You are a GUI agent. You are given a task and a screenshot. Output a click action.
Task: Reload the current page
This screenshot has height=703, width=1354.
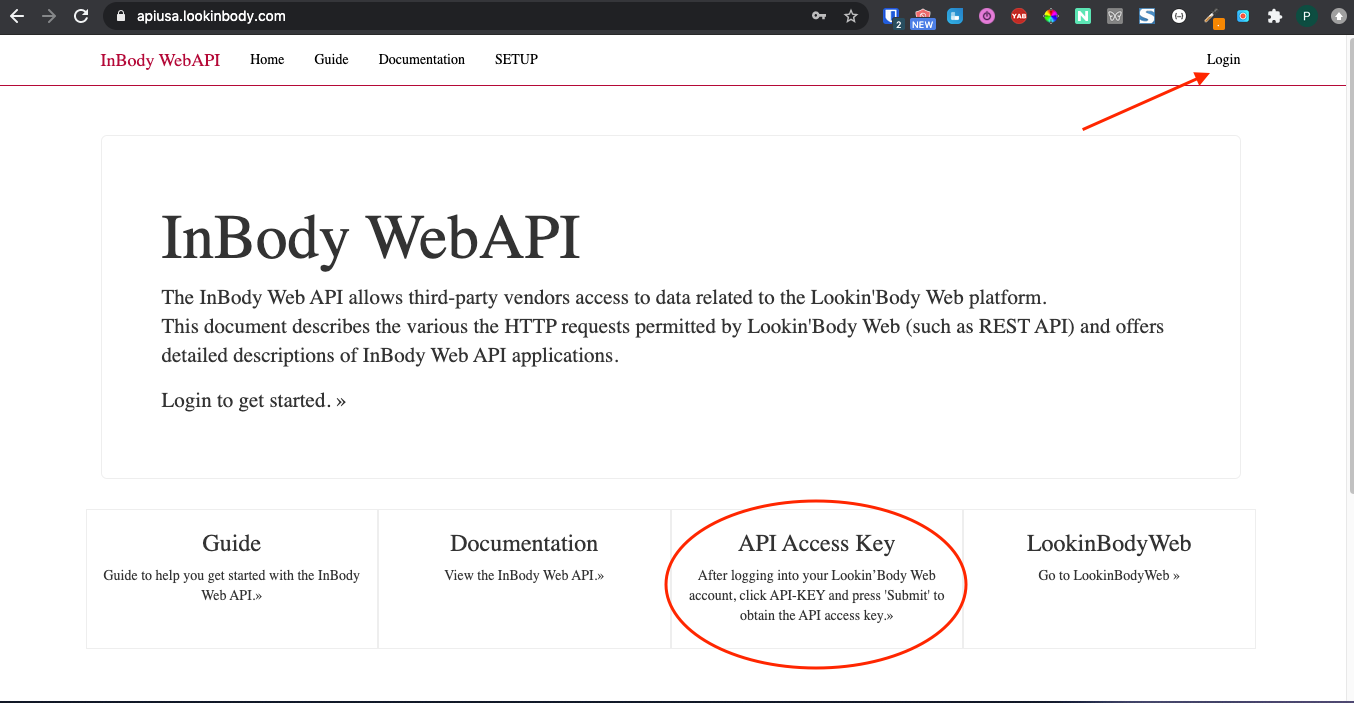point(82,16)
